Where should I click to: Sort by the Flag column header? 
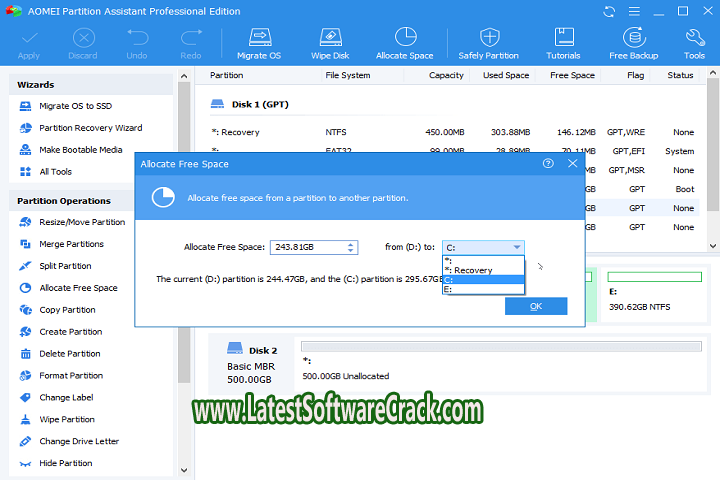tap(636, 75)
